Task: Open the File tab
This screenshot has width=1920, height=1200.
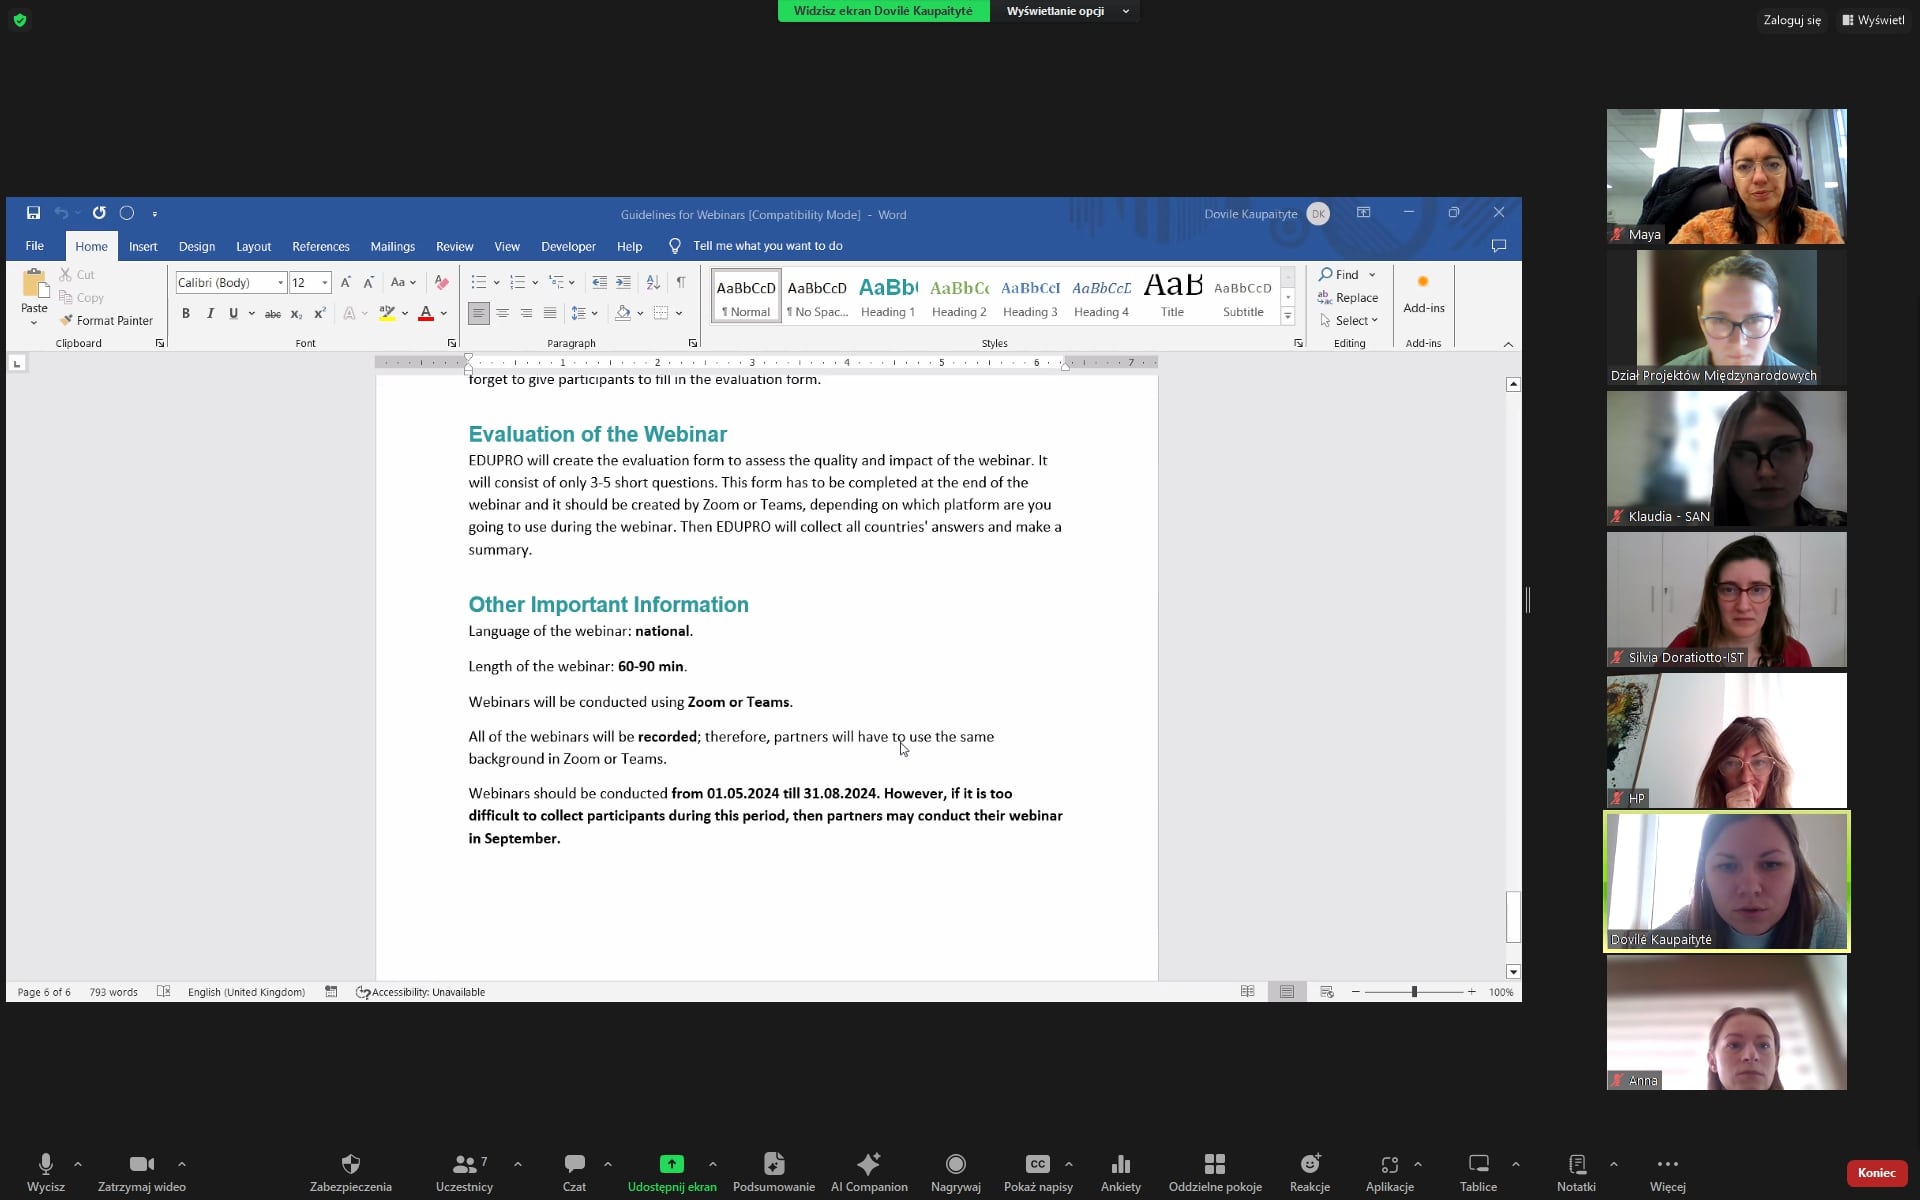Action: point(35,246)
